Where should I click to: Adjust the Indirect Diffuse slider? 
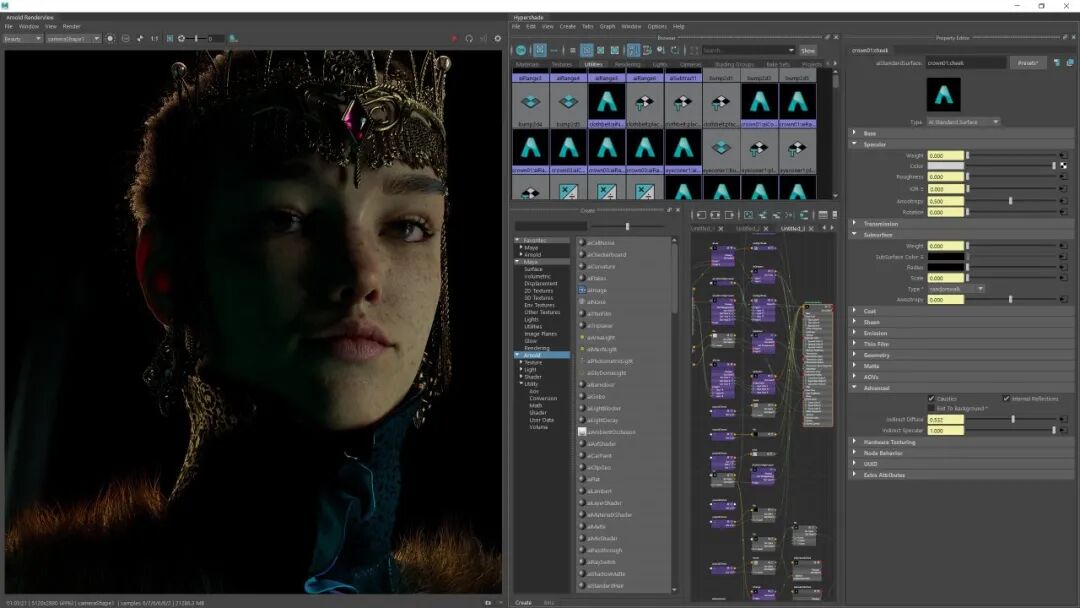[x=1011, y=419]
